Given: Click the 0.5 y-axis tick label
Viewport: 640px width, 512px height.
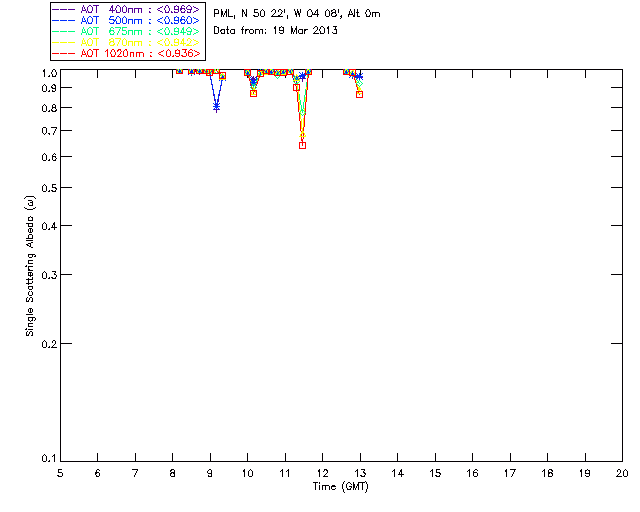Looking at the screenshot, I should pos(49,188).
